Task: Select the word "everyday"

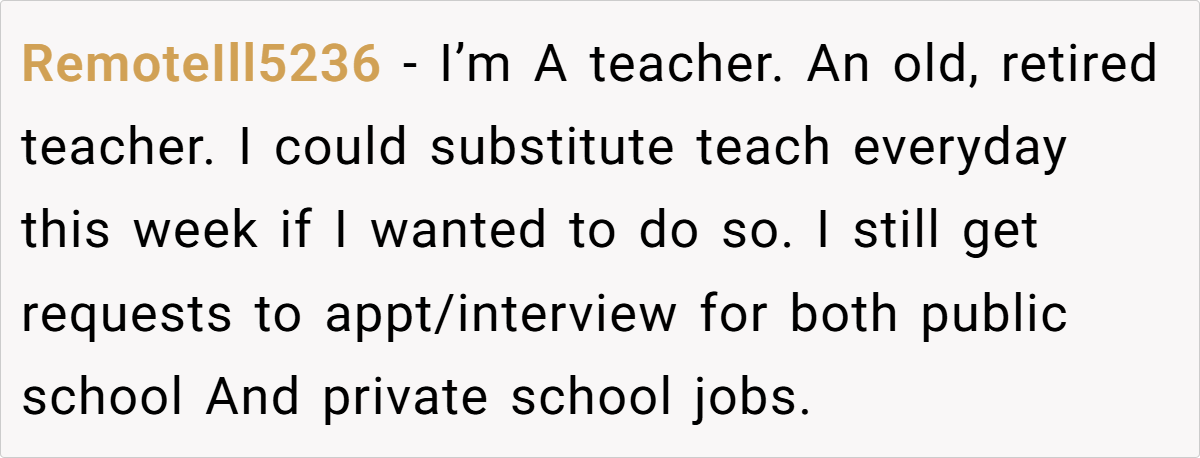Action: click(959, 149)
